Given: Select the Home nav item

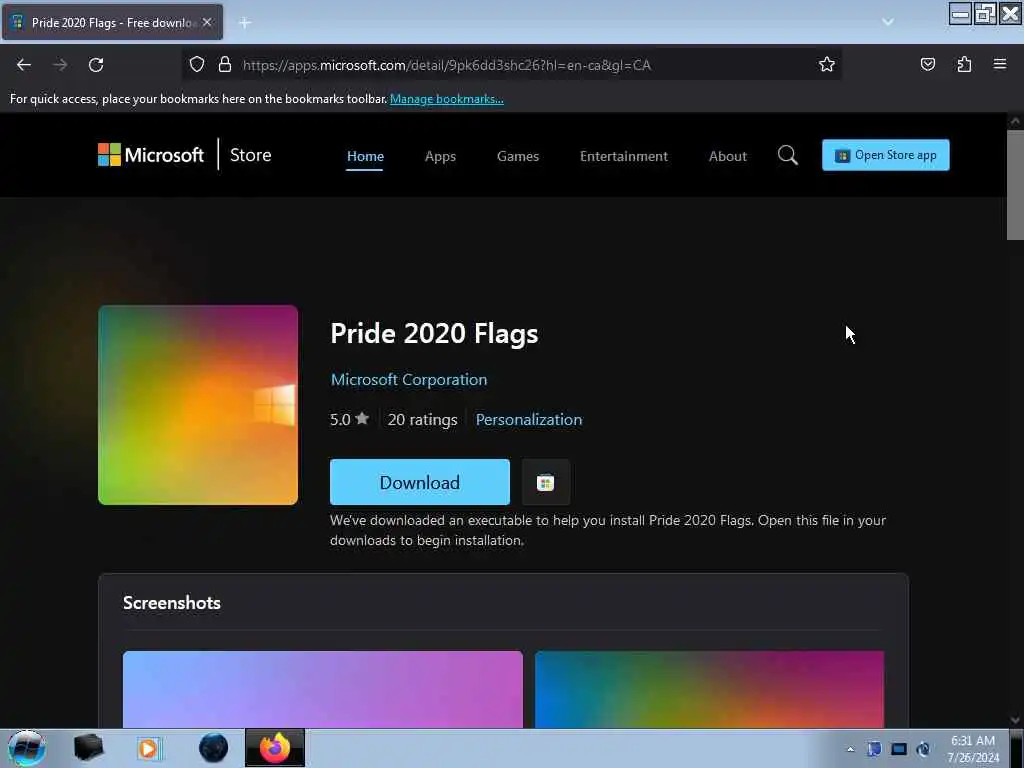Looking at the screenshot, I should point(365,156).
